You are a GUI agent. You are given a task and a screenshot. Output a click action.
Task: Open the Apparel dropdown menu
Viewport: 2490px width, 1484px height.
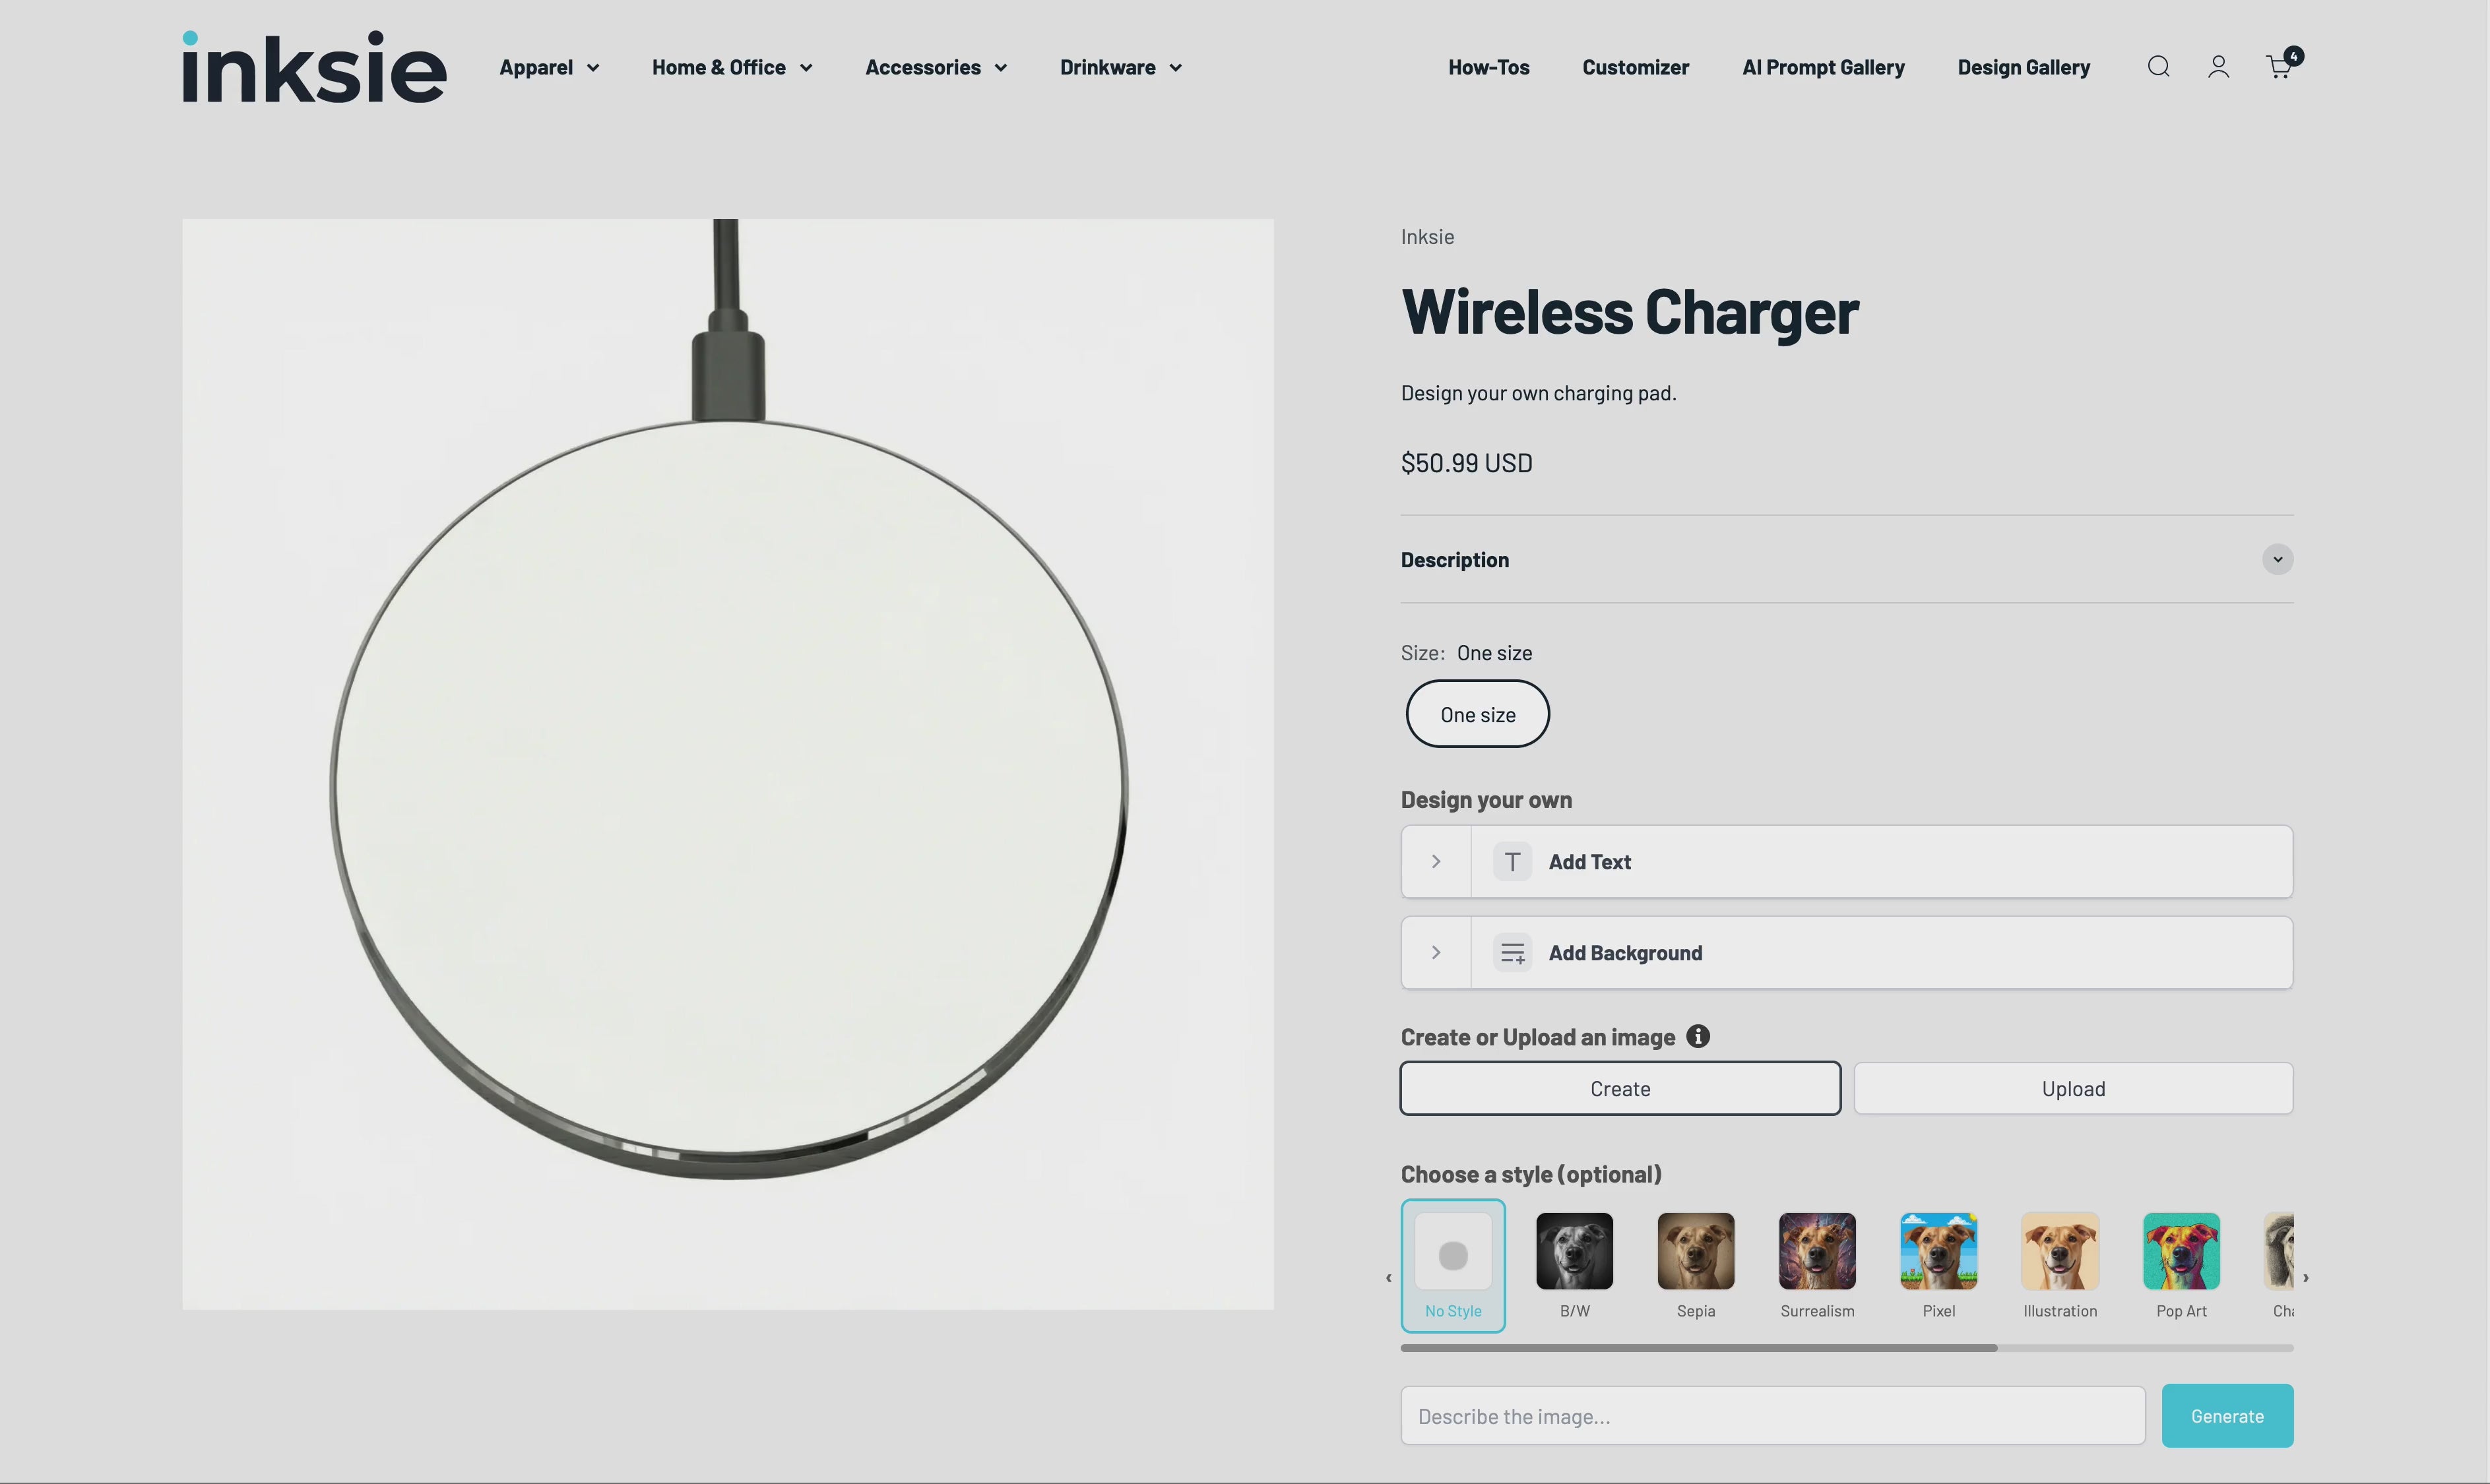click(549, 68)
